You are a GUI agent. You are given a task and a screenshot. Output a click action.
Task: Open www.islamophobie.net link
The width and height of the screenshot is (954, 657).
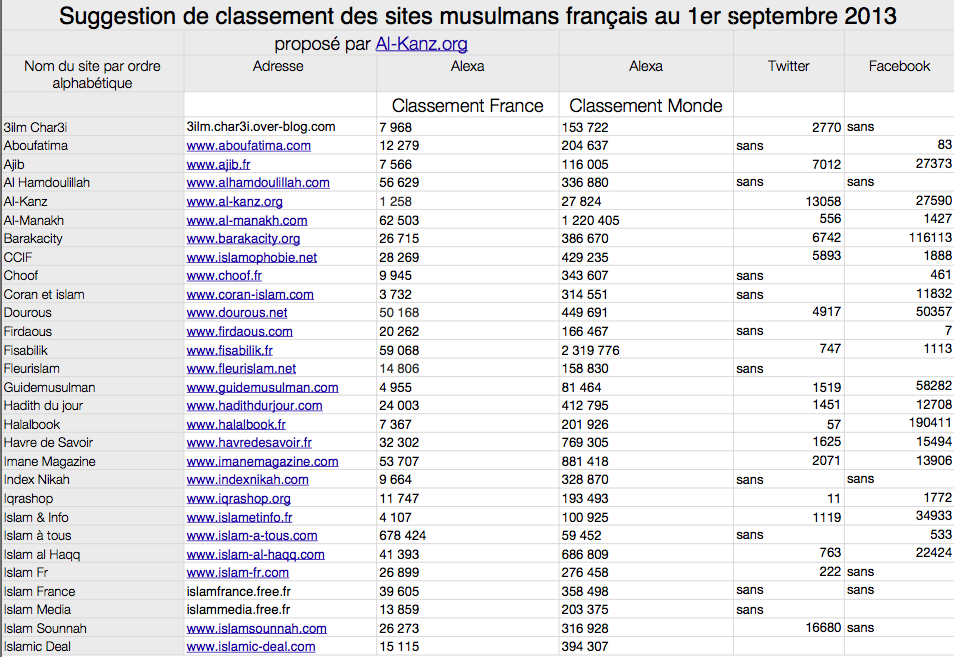point(251,258)
